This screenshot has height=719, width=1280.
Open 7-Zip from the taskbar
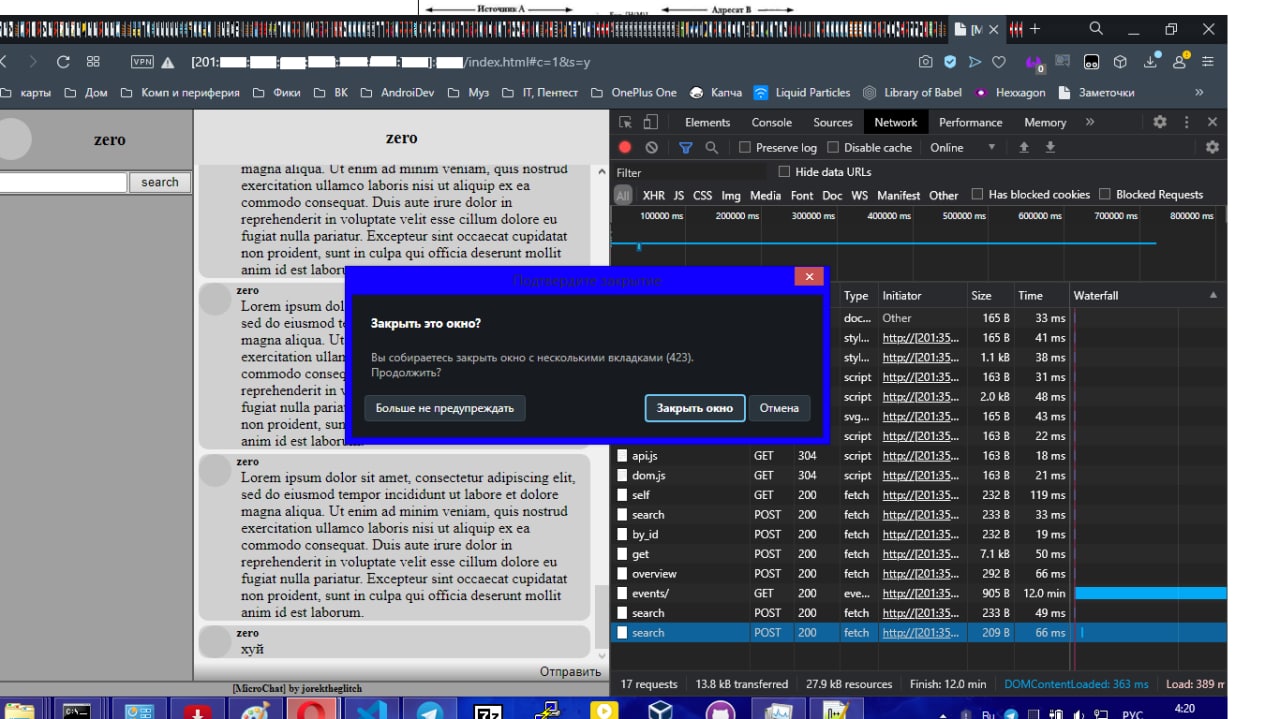pos(488,711)
